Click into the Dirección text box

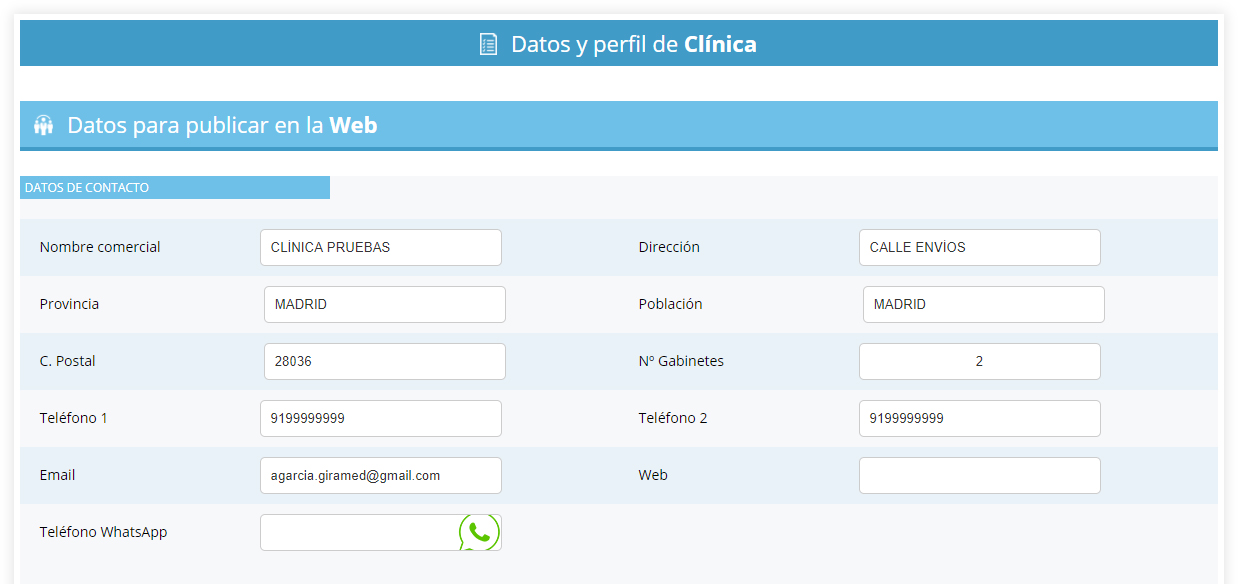[979, 247]
